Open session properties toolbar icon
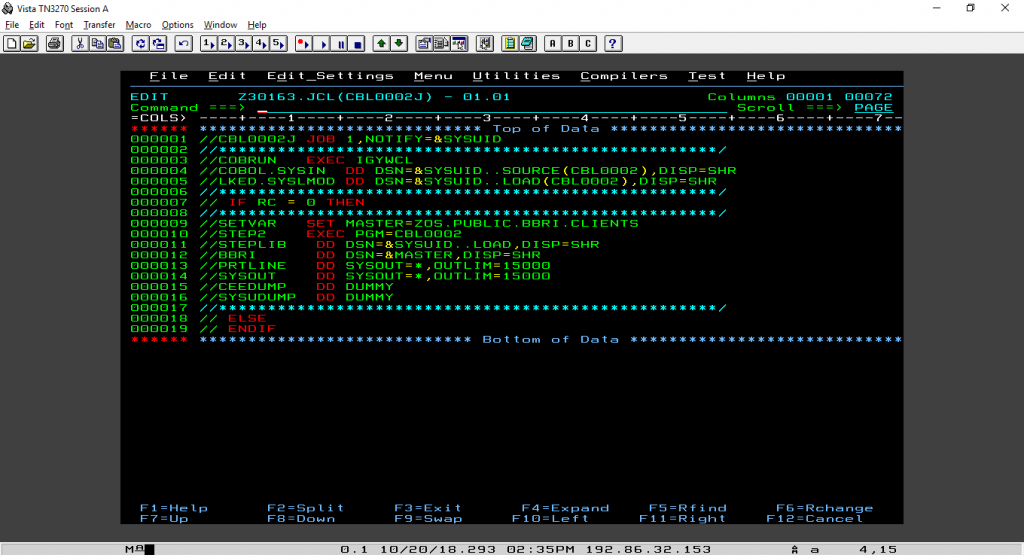 click(x=424, y=44)
